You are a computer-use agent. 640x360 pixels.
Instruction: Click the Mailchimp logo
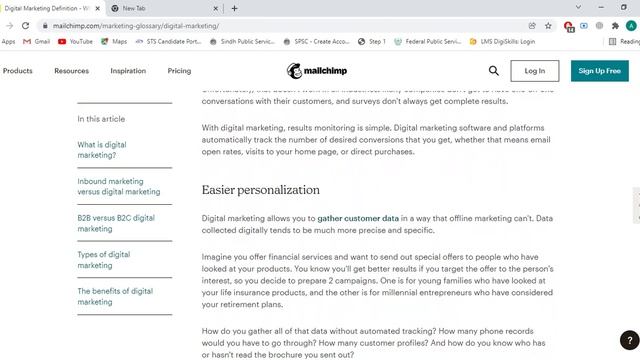pyautogui.click(x=317, y=71)
